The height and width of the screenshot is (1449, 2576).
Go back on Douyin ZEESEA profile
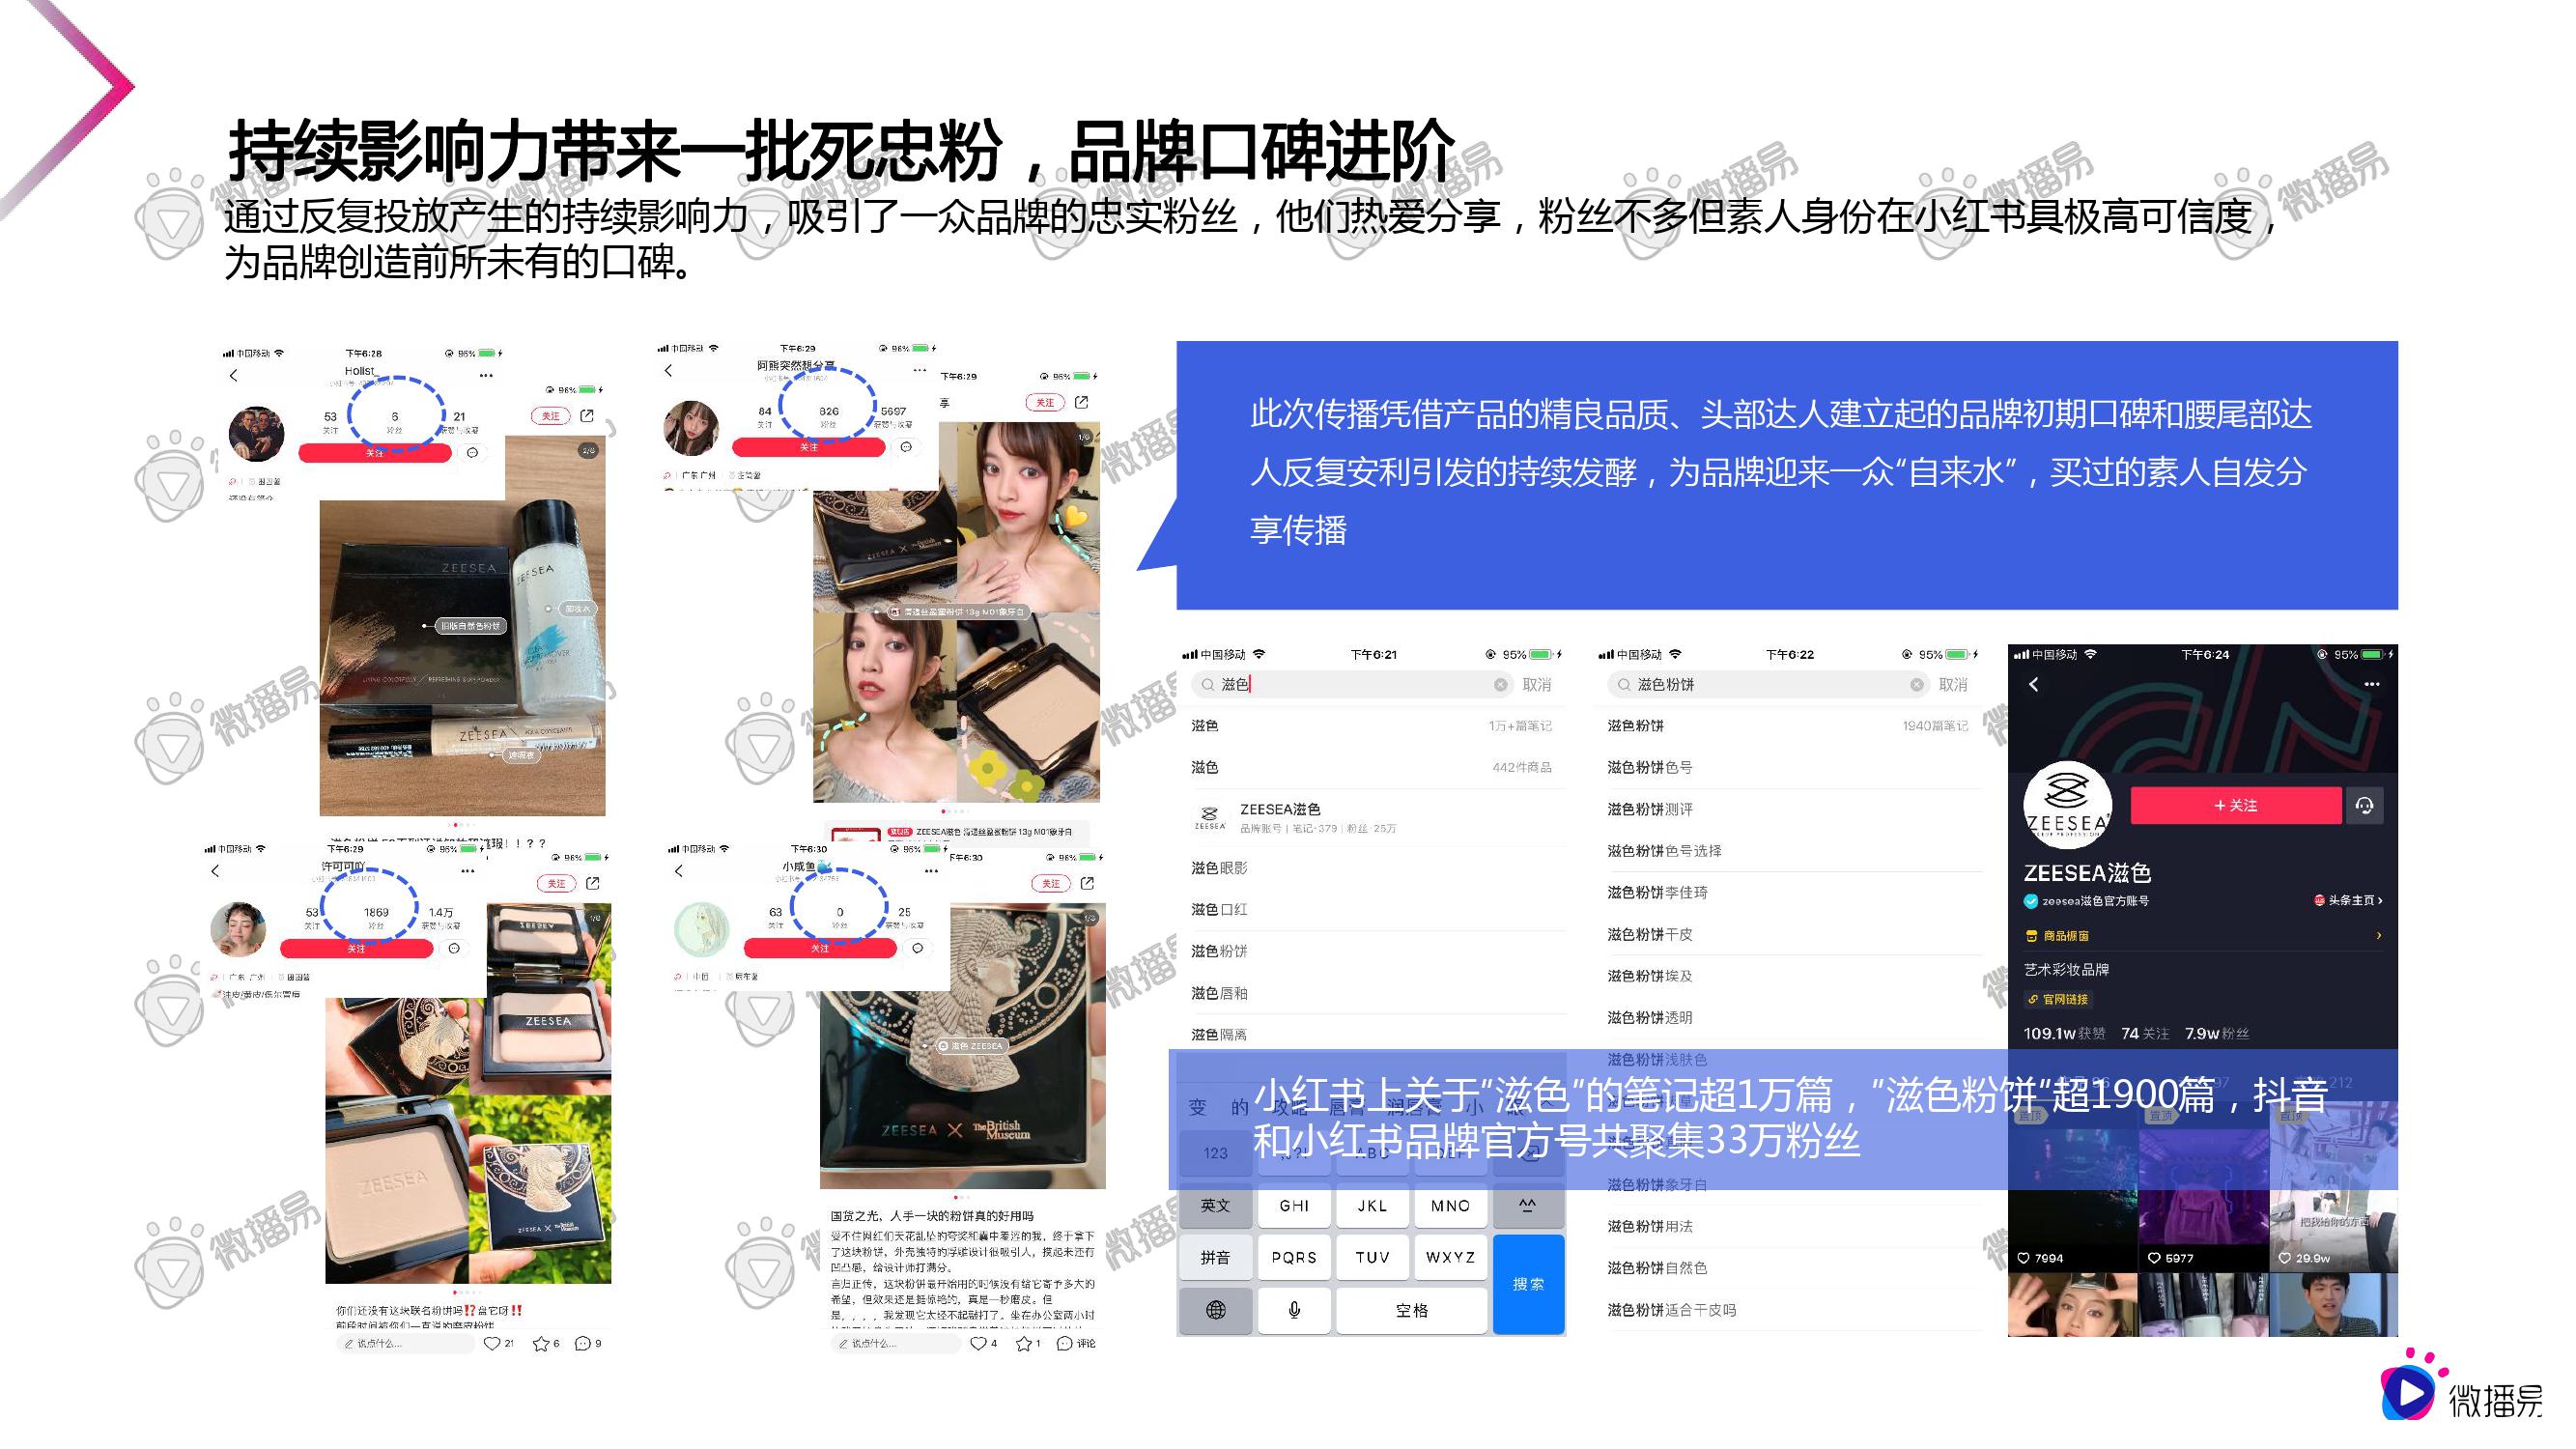click(x=2033, y=685)
